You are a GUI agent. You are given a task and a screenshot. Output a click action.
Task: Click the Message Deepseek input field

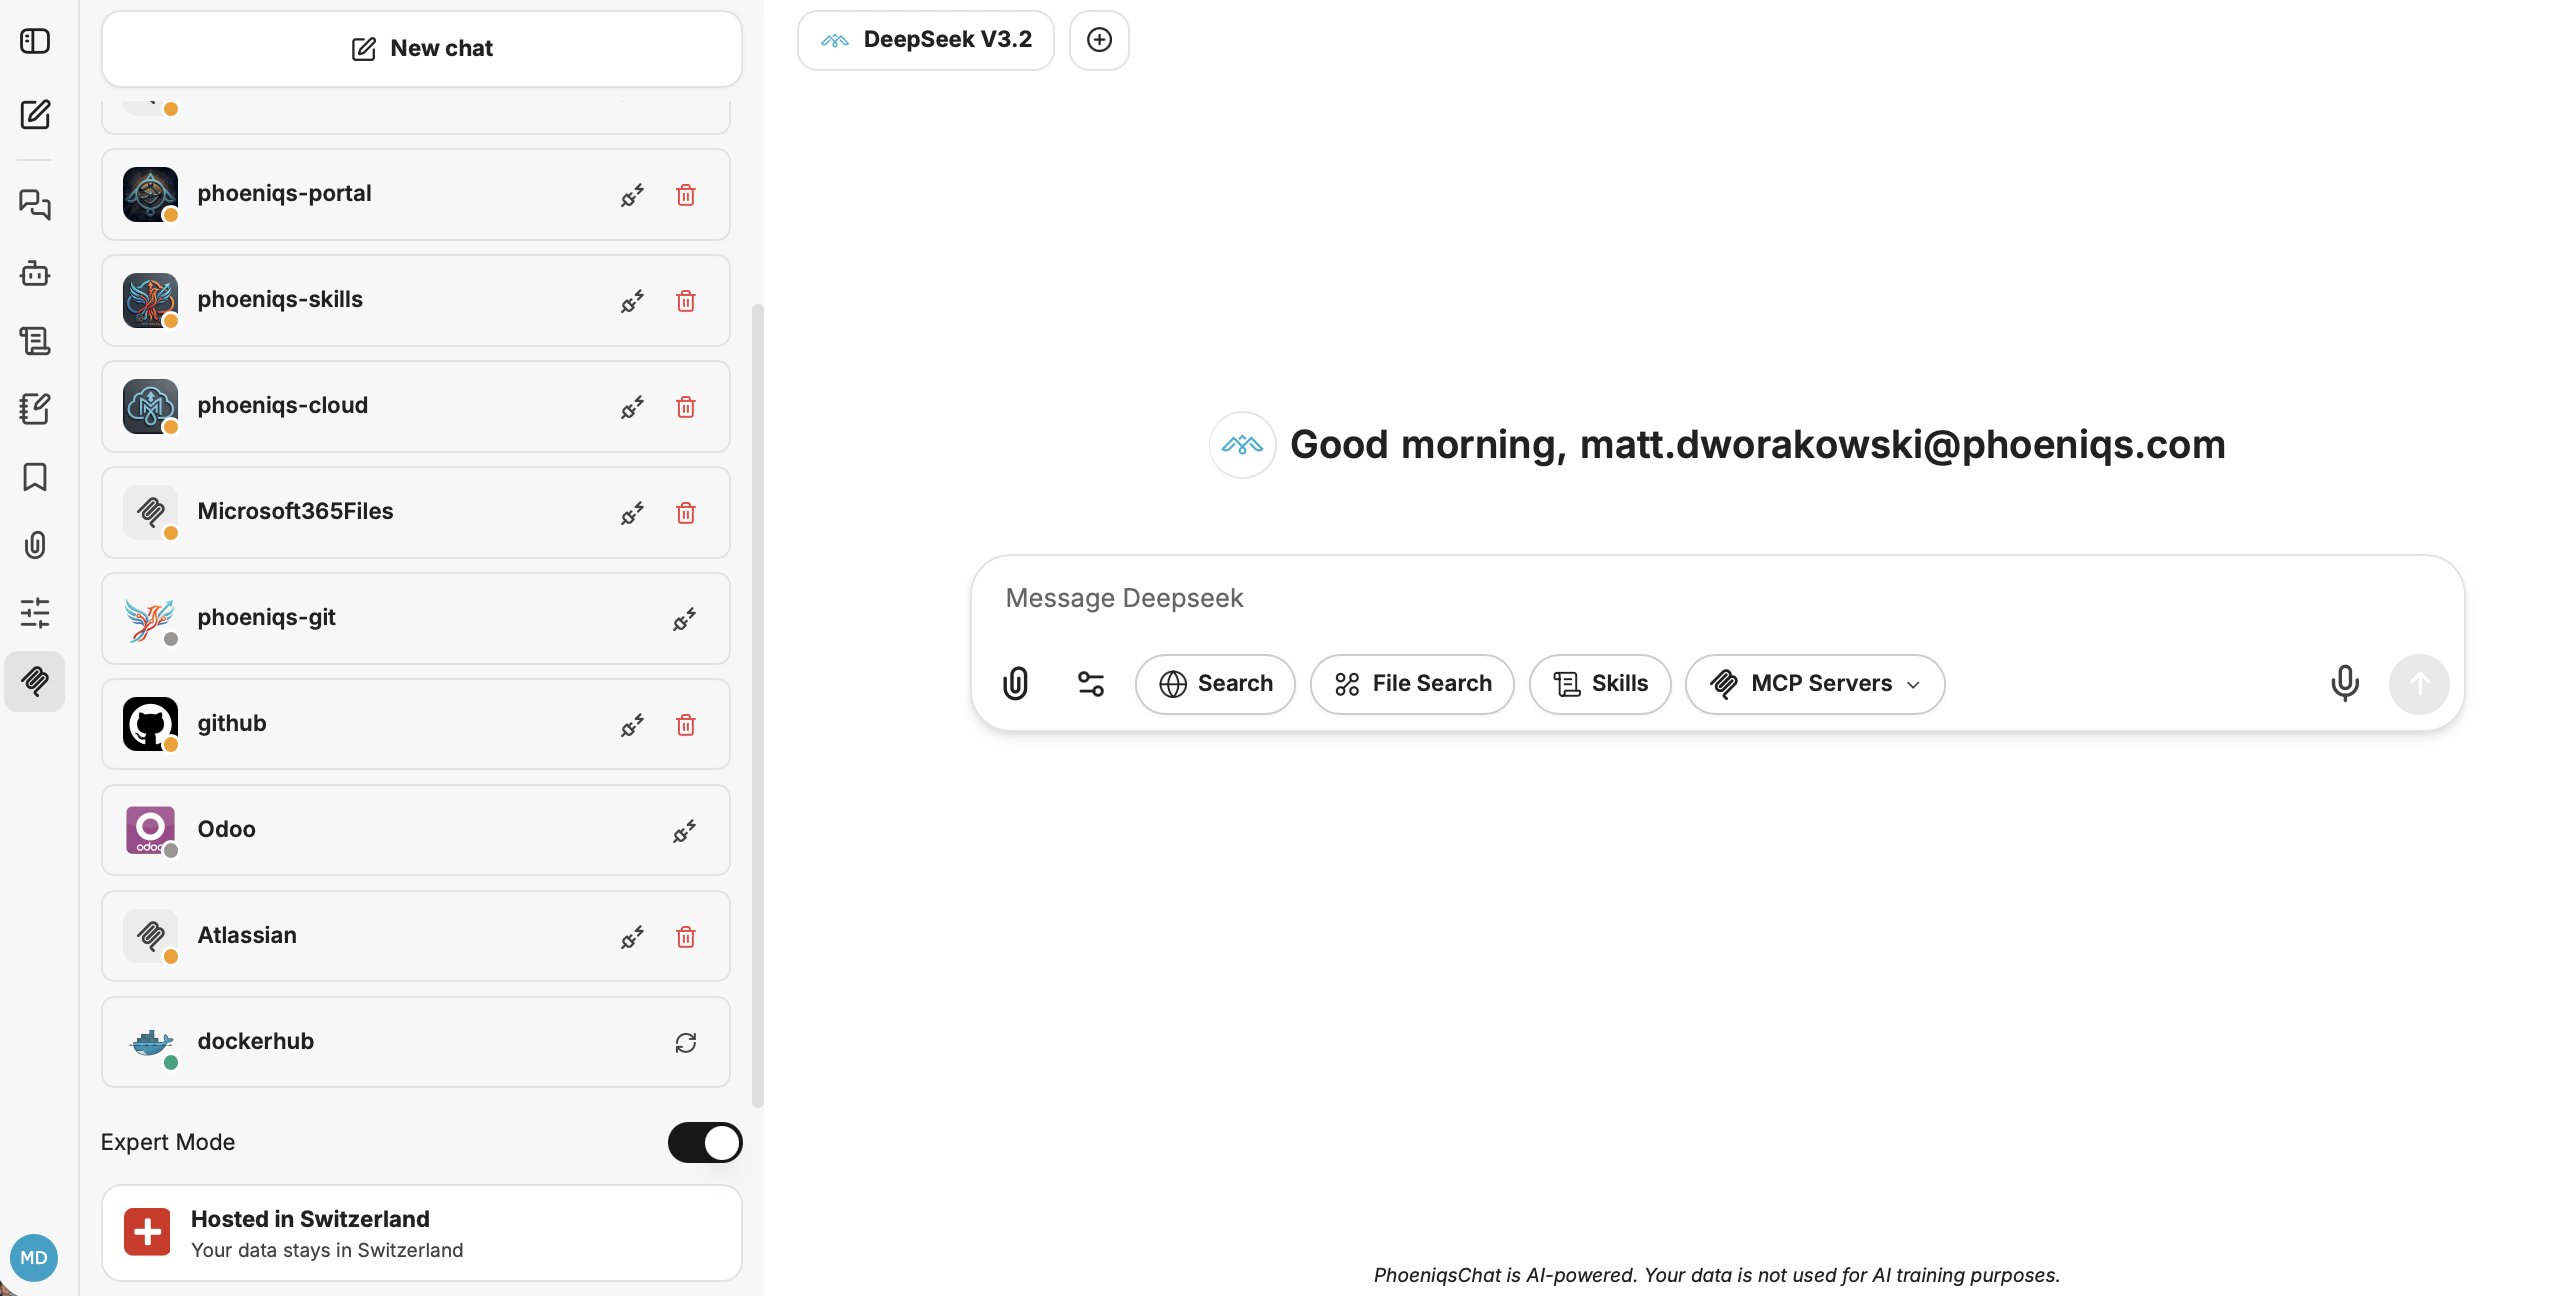tap(1717, 598)
